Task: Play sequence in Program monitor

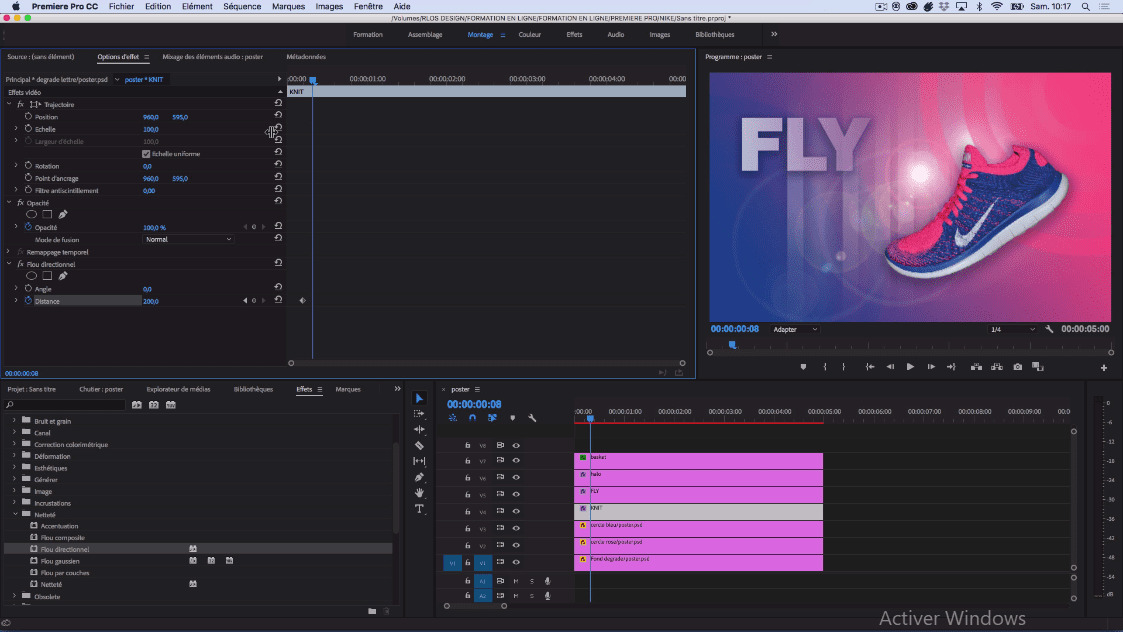Action: click(x=910, y=367)
